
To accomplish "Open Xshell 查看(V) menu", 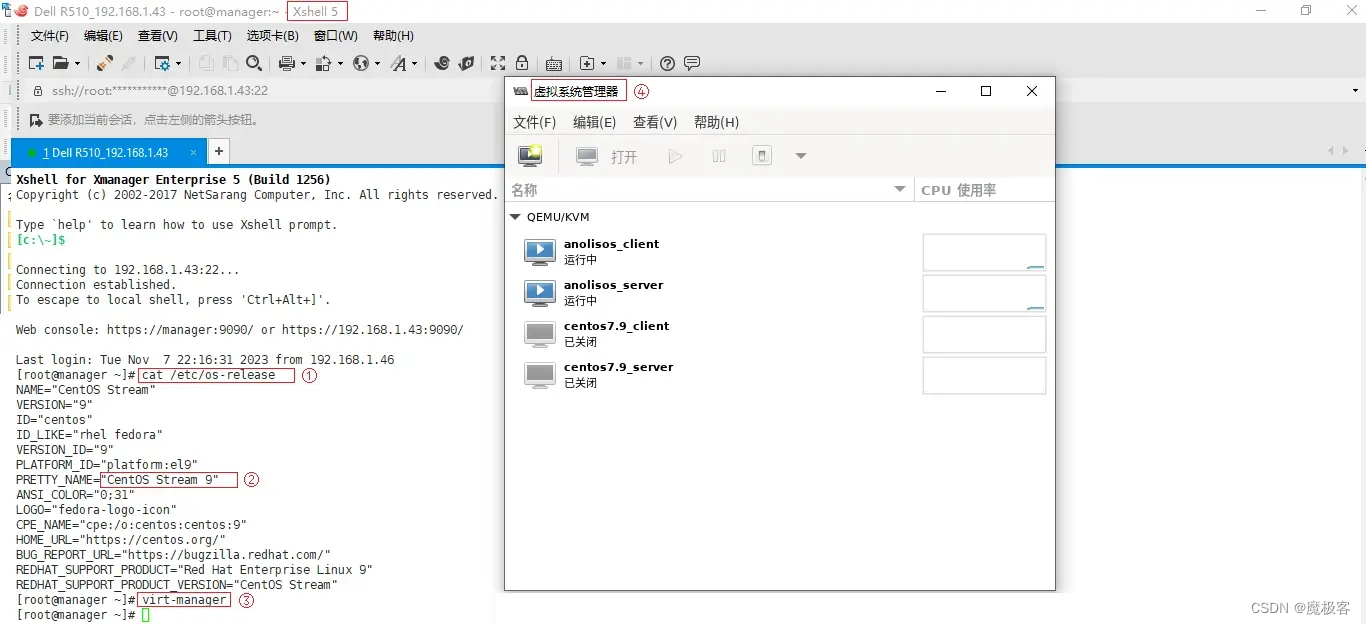I will [x=157, y=35].
